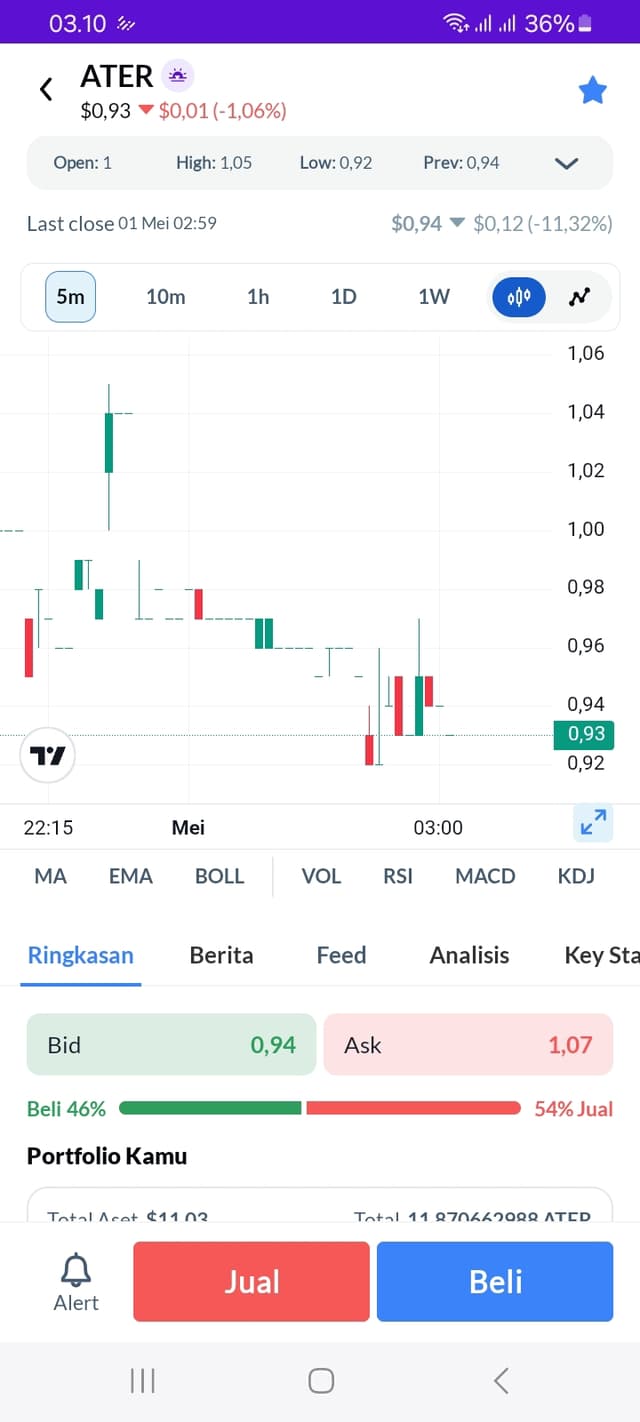Tap the blue Beli button
Viewport: 640px width, 1422px height.
[x=495, y=1282]
